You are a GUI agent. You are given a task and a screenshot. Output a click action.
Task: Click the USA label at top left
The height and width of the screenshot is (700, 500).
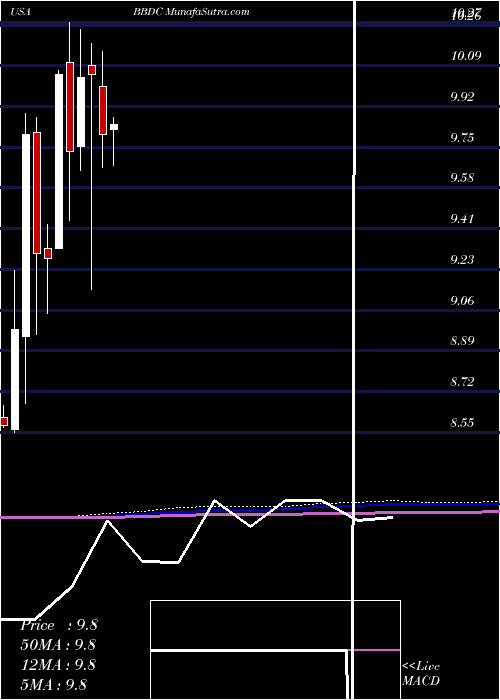click(x=20, y=12)
